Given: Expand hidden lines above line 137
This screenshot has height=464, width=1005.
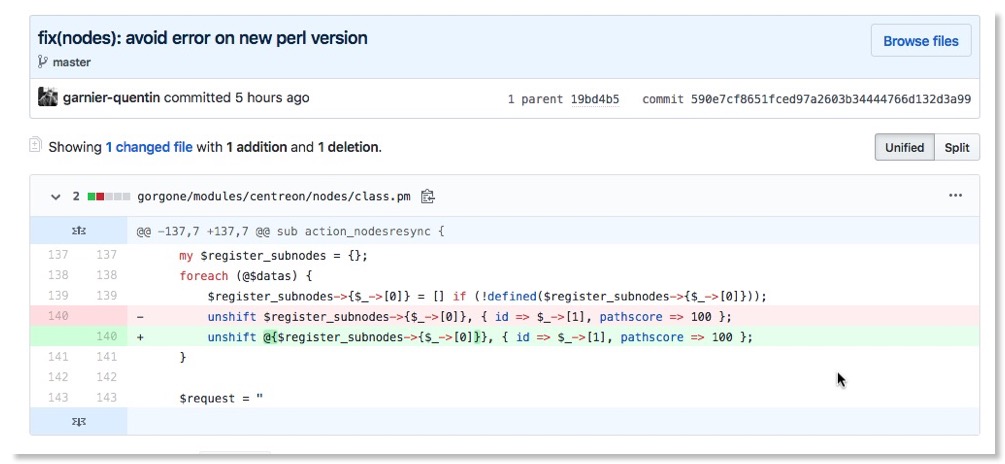Looking at the screenshot, I should 79,231.
